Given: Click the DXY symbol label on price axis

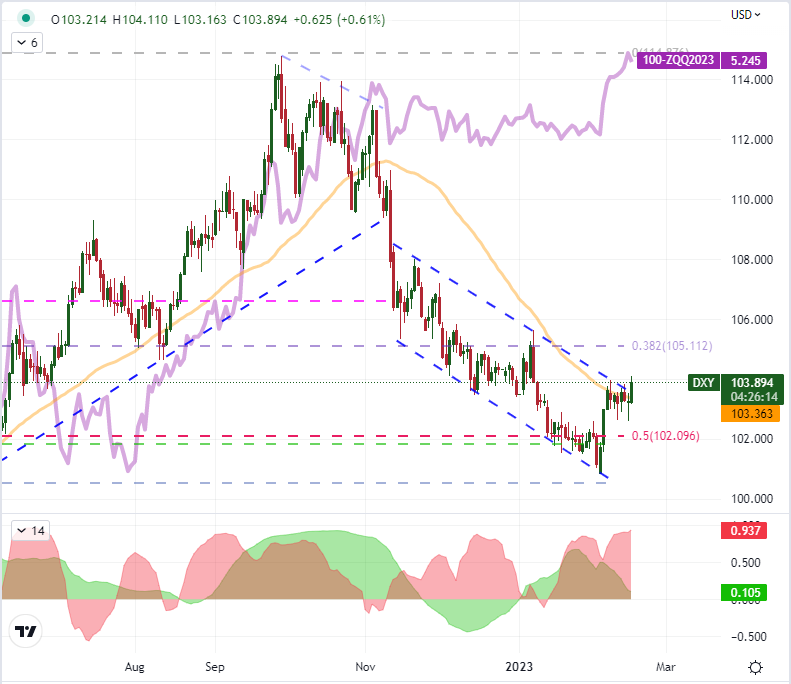Looking at the screenshot, I should coord(703,383).
